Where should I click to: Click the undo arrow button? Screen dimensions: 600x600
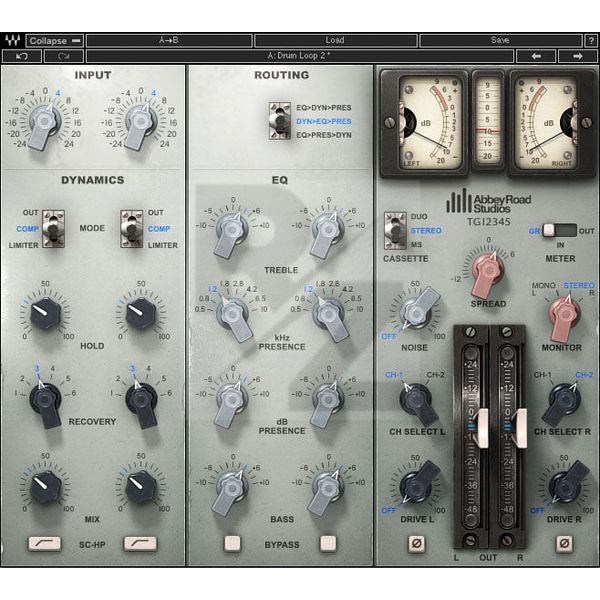click(22, 56)
